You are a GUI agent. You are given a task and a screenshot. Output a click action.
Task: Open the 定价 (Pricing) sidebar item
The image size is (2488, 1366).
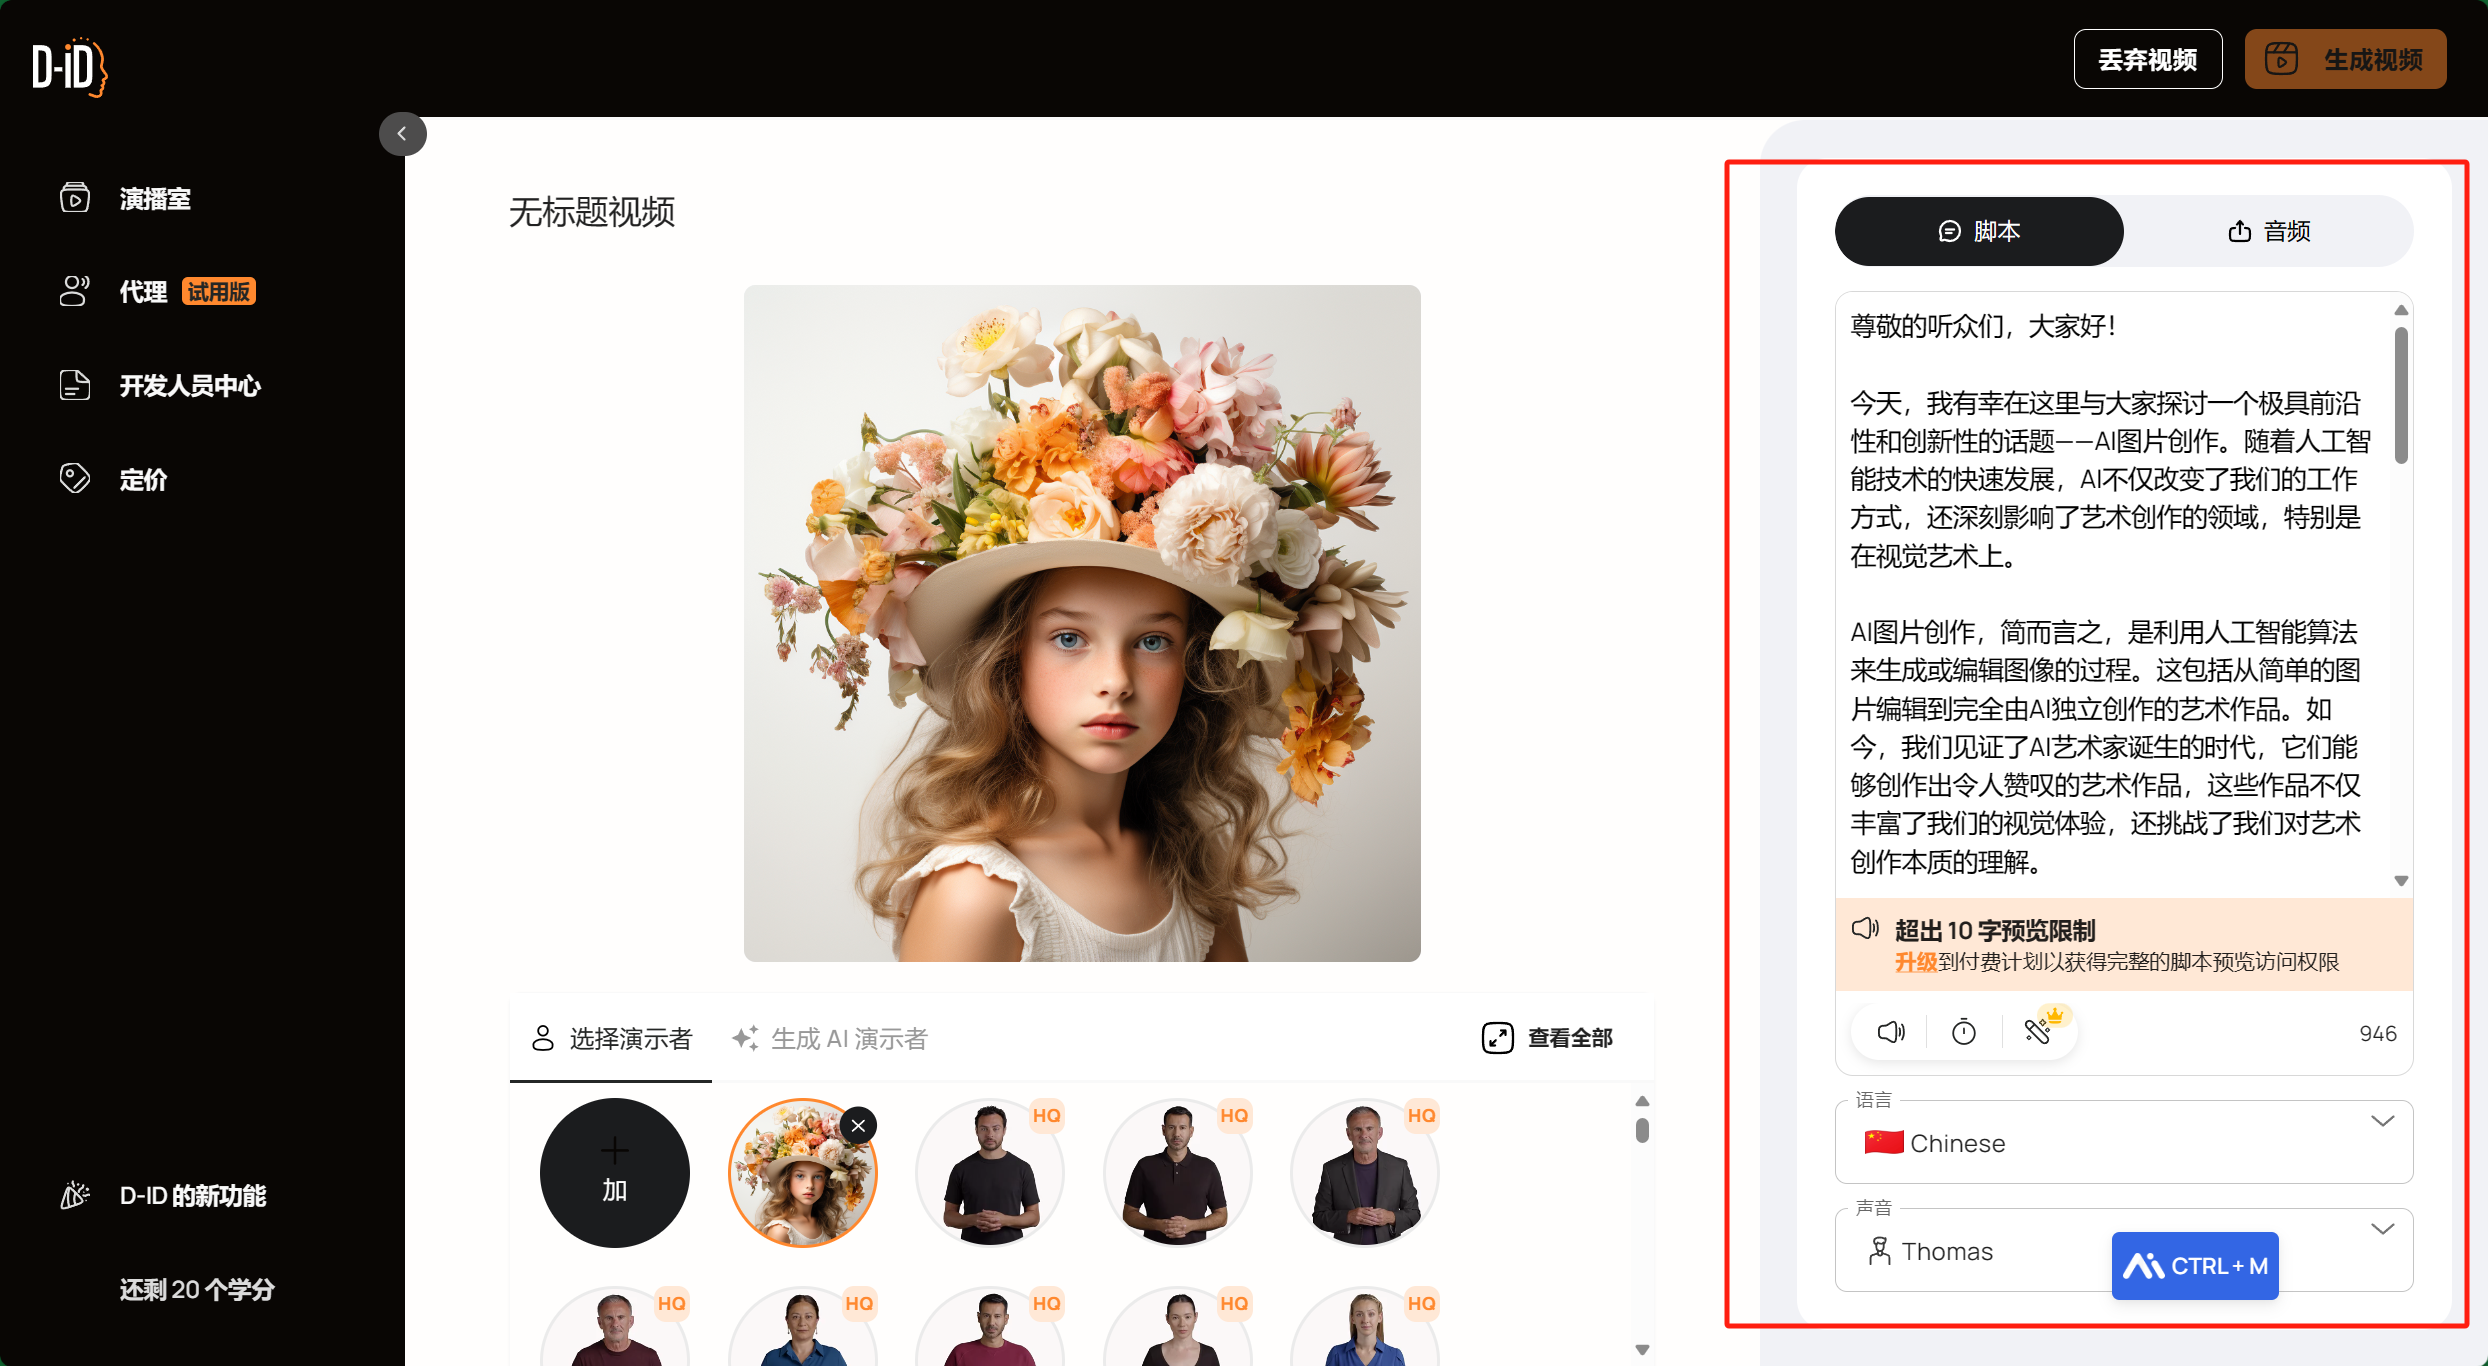141,479
